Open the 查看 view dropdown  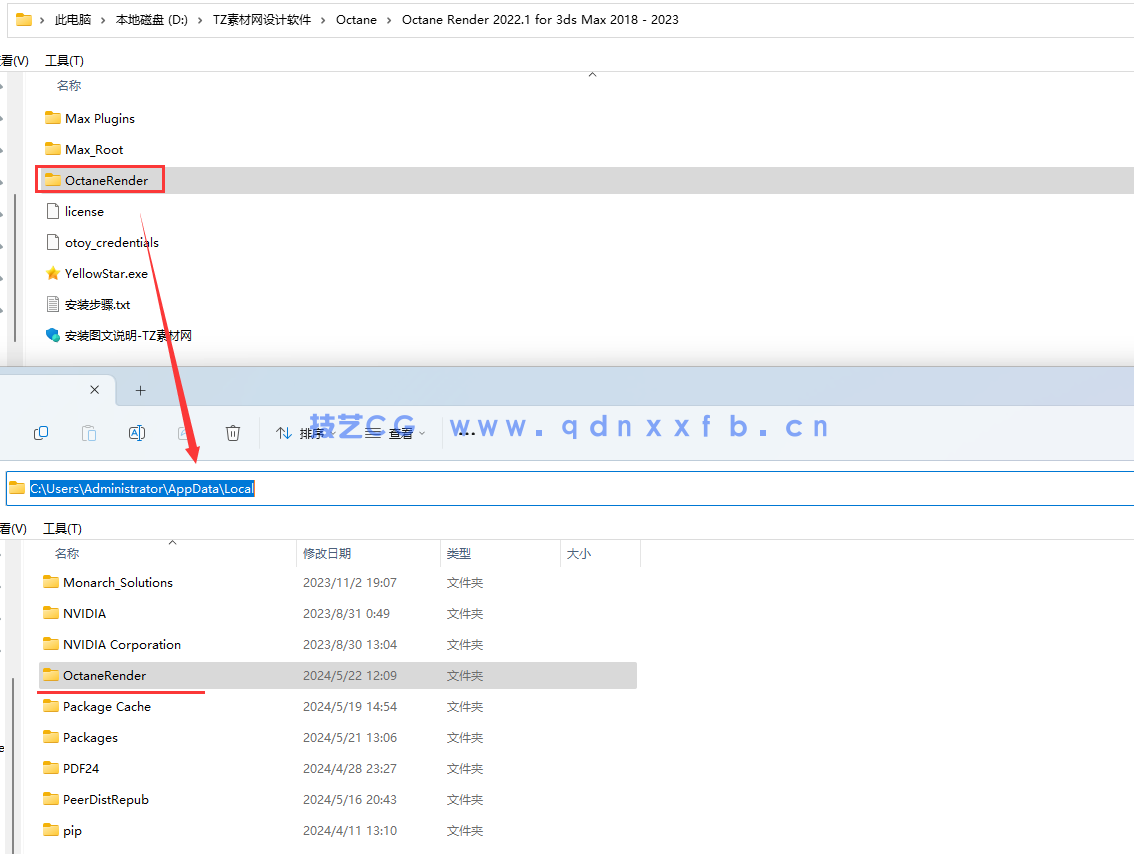(x=396, y=433)
